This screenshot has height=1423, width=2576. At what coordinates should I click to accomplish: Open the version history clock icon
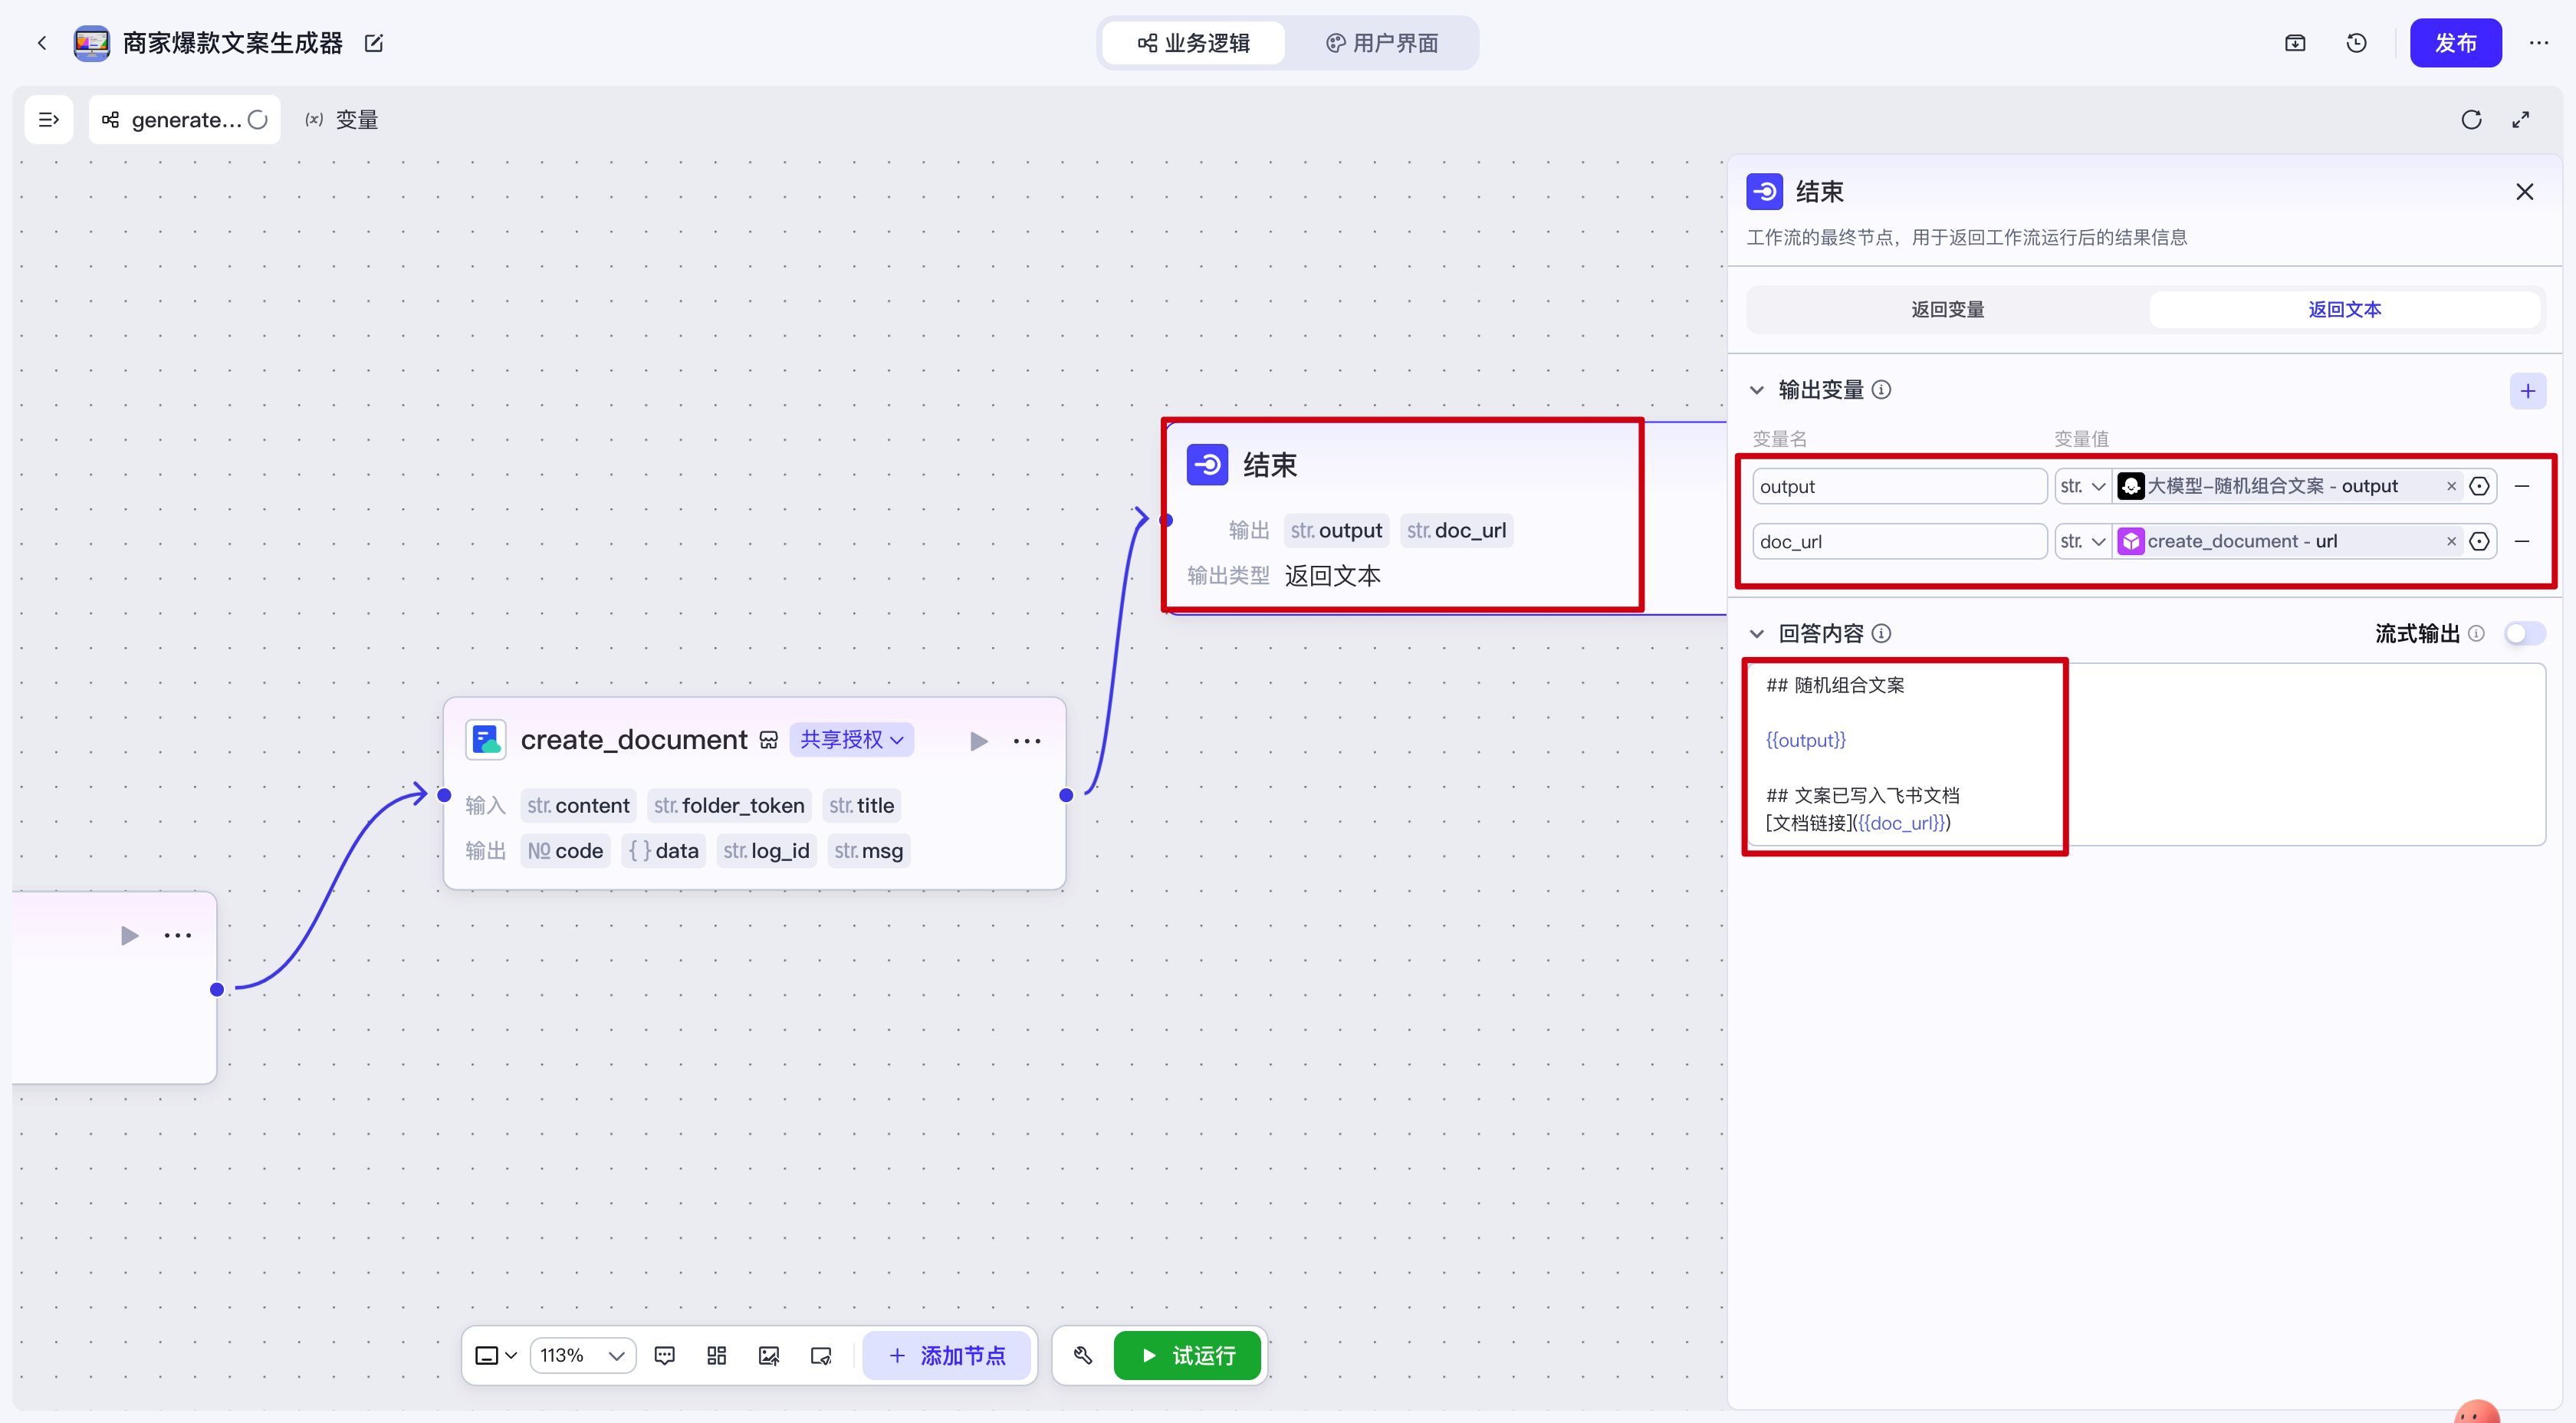point(2356,43)
